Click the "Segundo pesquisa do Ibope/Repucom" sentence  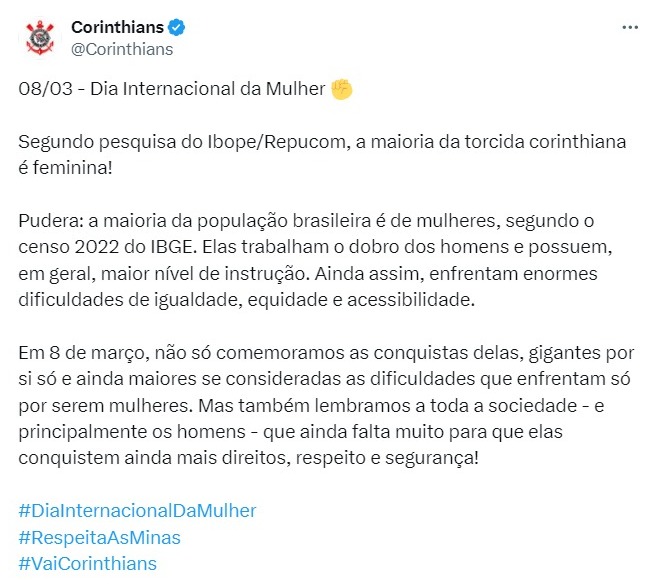tap(180, 141)
